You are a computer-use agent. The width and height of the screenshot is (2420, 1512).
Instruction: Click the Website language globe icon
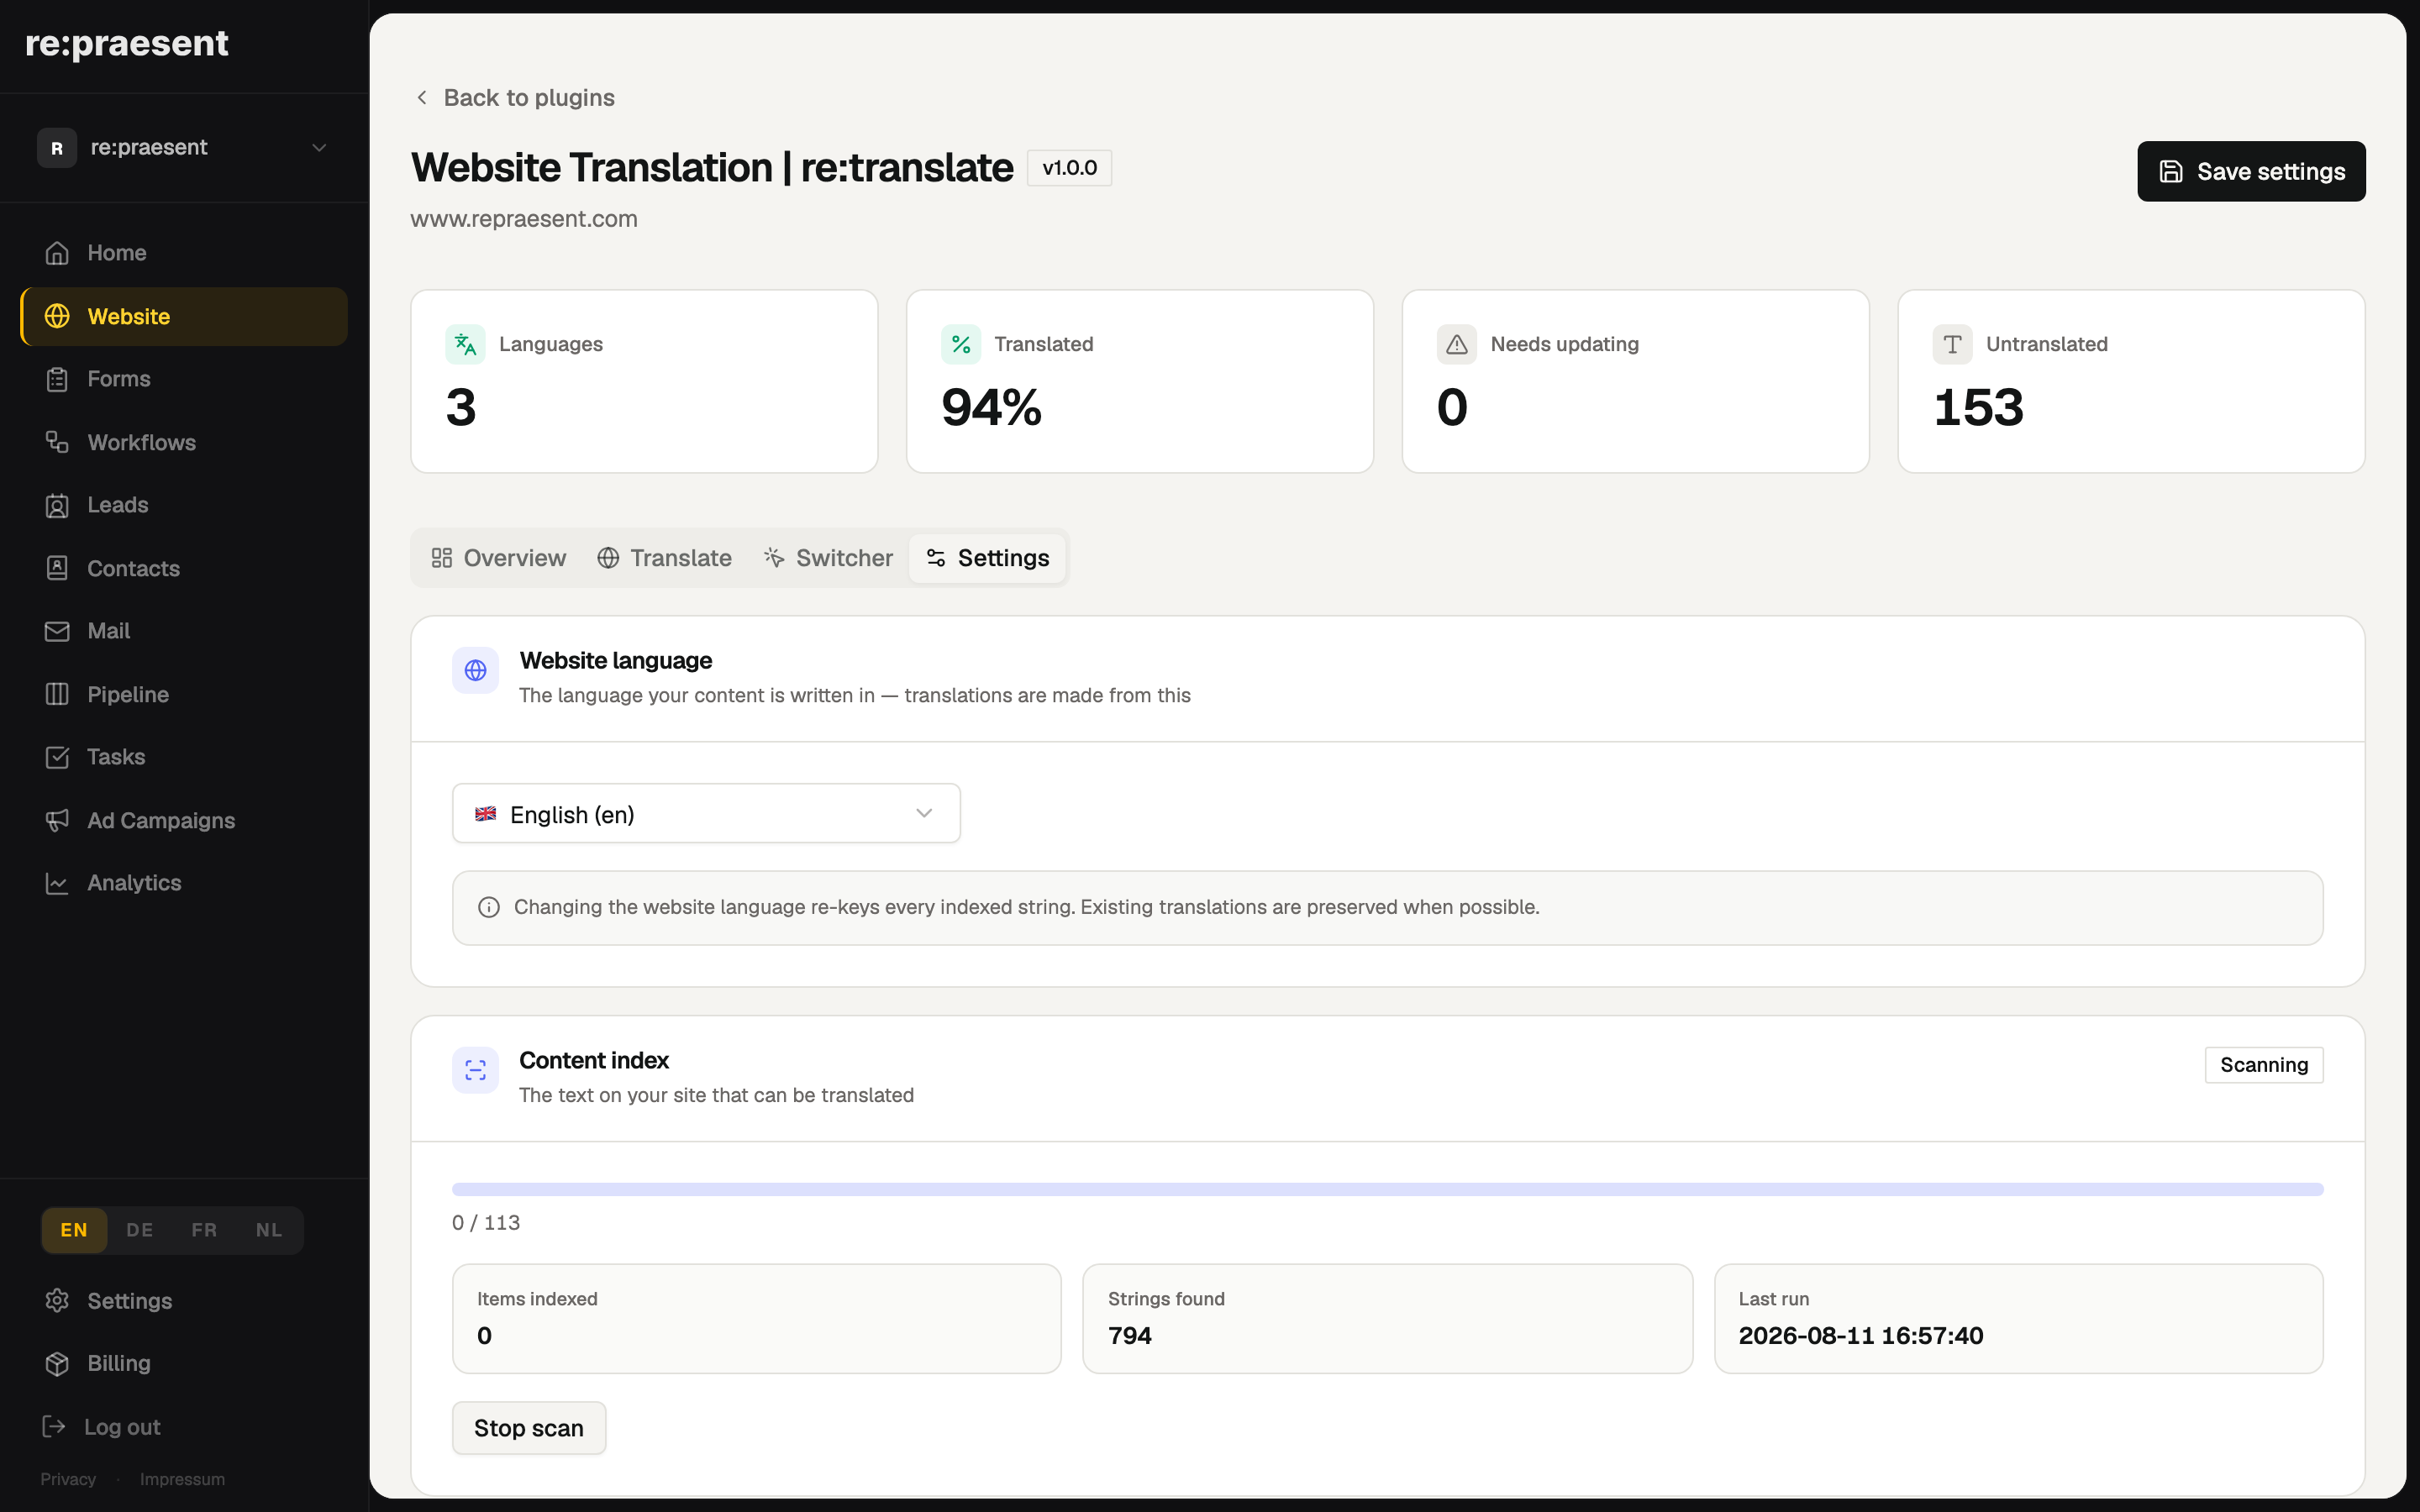(475, 670)
